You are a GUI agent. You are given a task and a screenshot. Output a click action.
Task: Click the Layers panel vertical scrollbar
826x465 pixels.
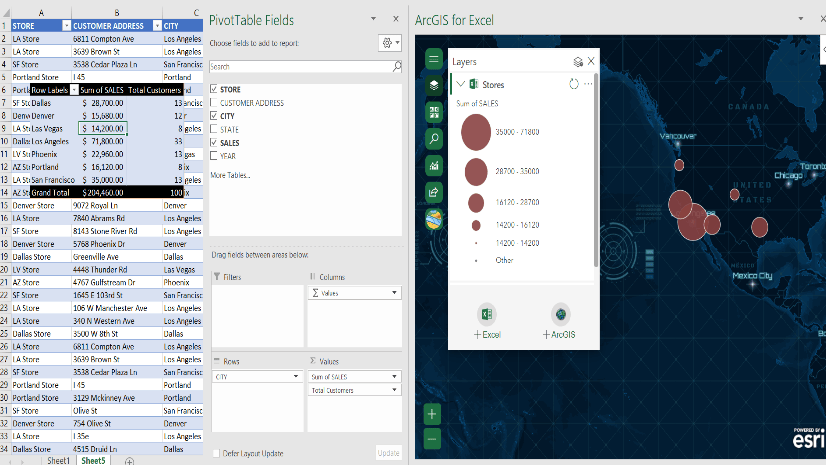[596, 170]
